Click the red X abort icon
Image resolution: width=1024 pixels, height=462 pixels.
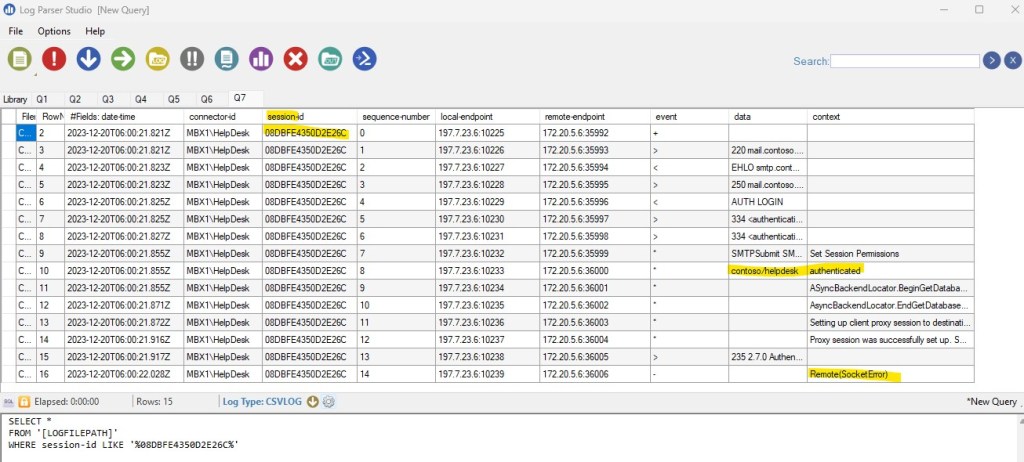[x=295, y=59]
